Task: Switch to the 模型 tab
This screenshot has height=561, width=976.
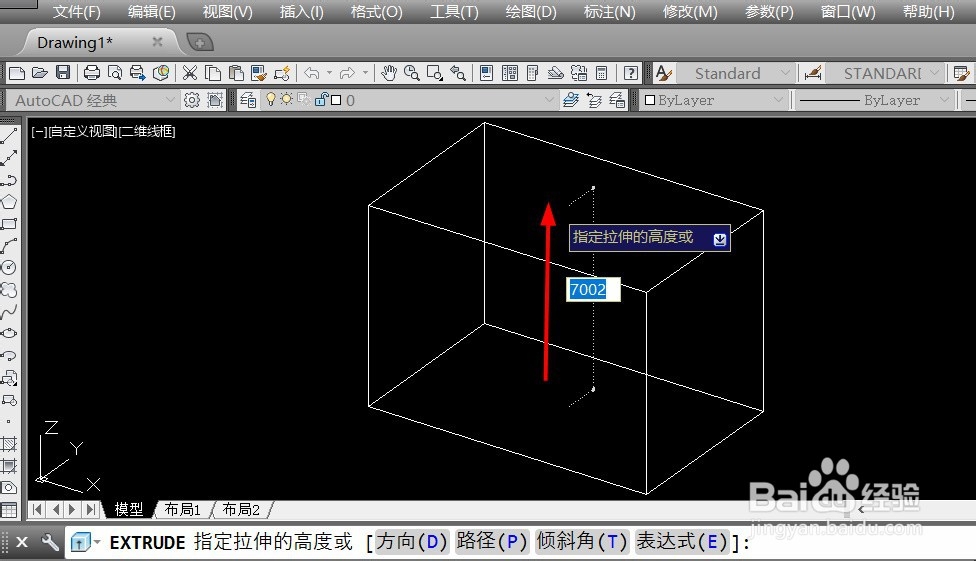Action: pos(129,509)
